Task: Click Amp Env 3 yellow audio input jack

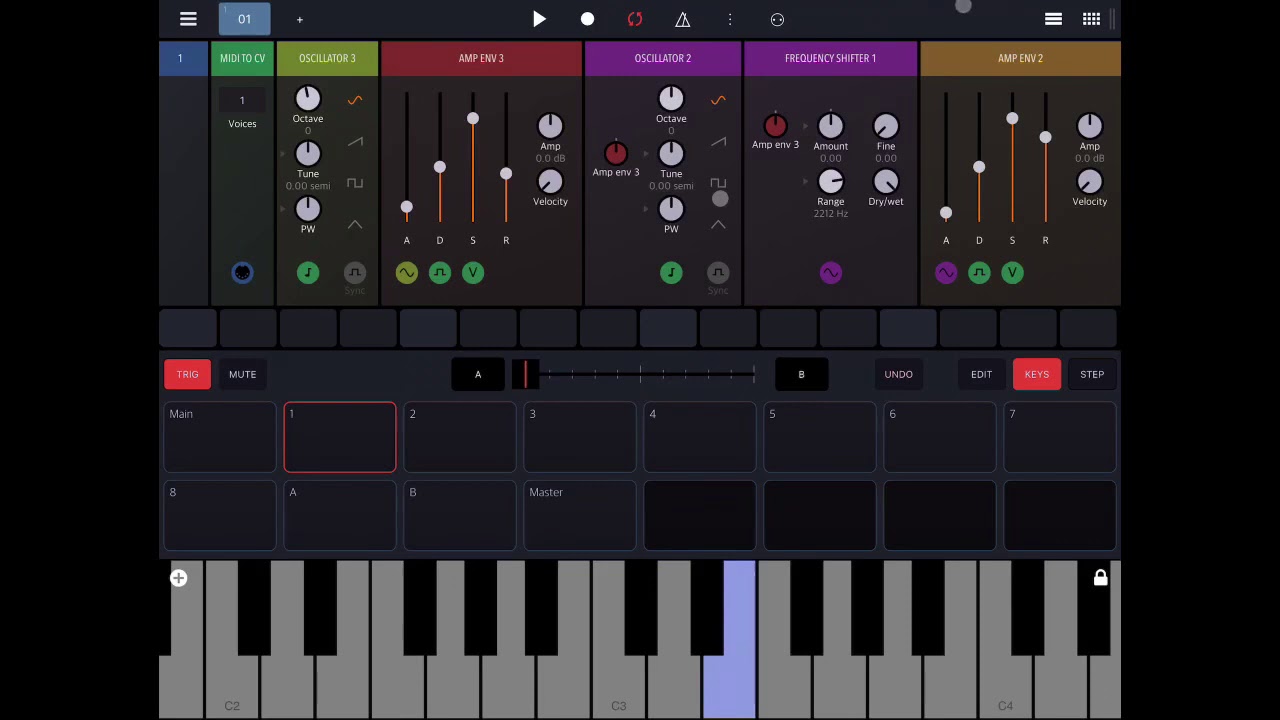Action: click(x=406, y=273)
